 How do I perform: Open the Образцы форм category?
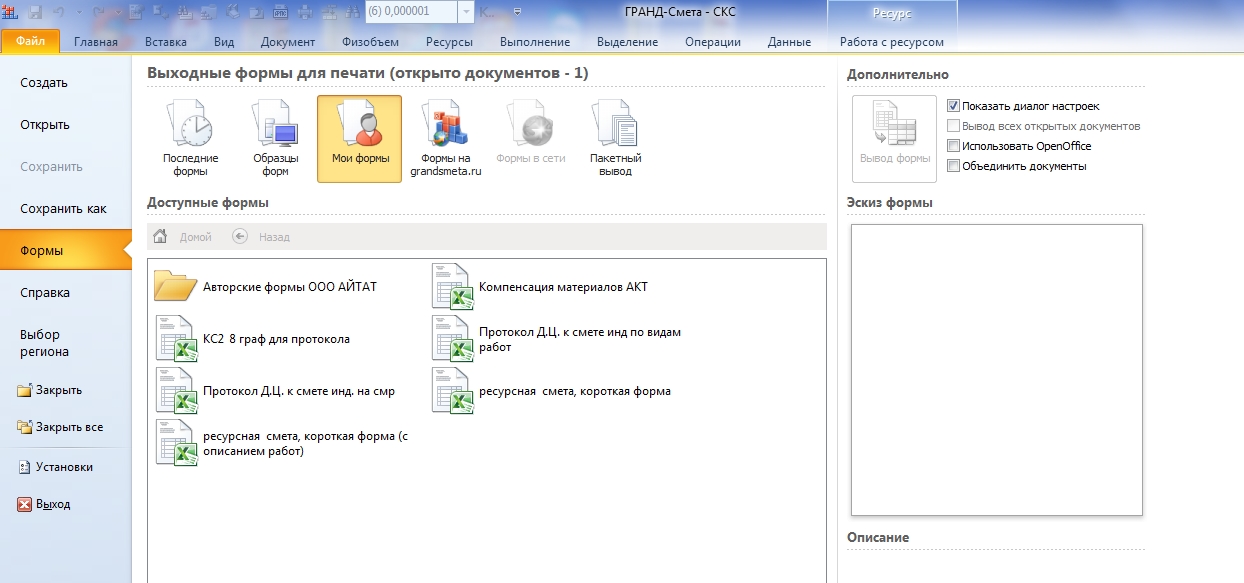click(275, 138)
